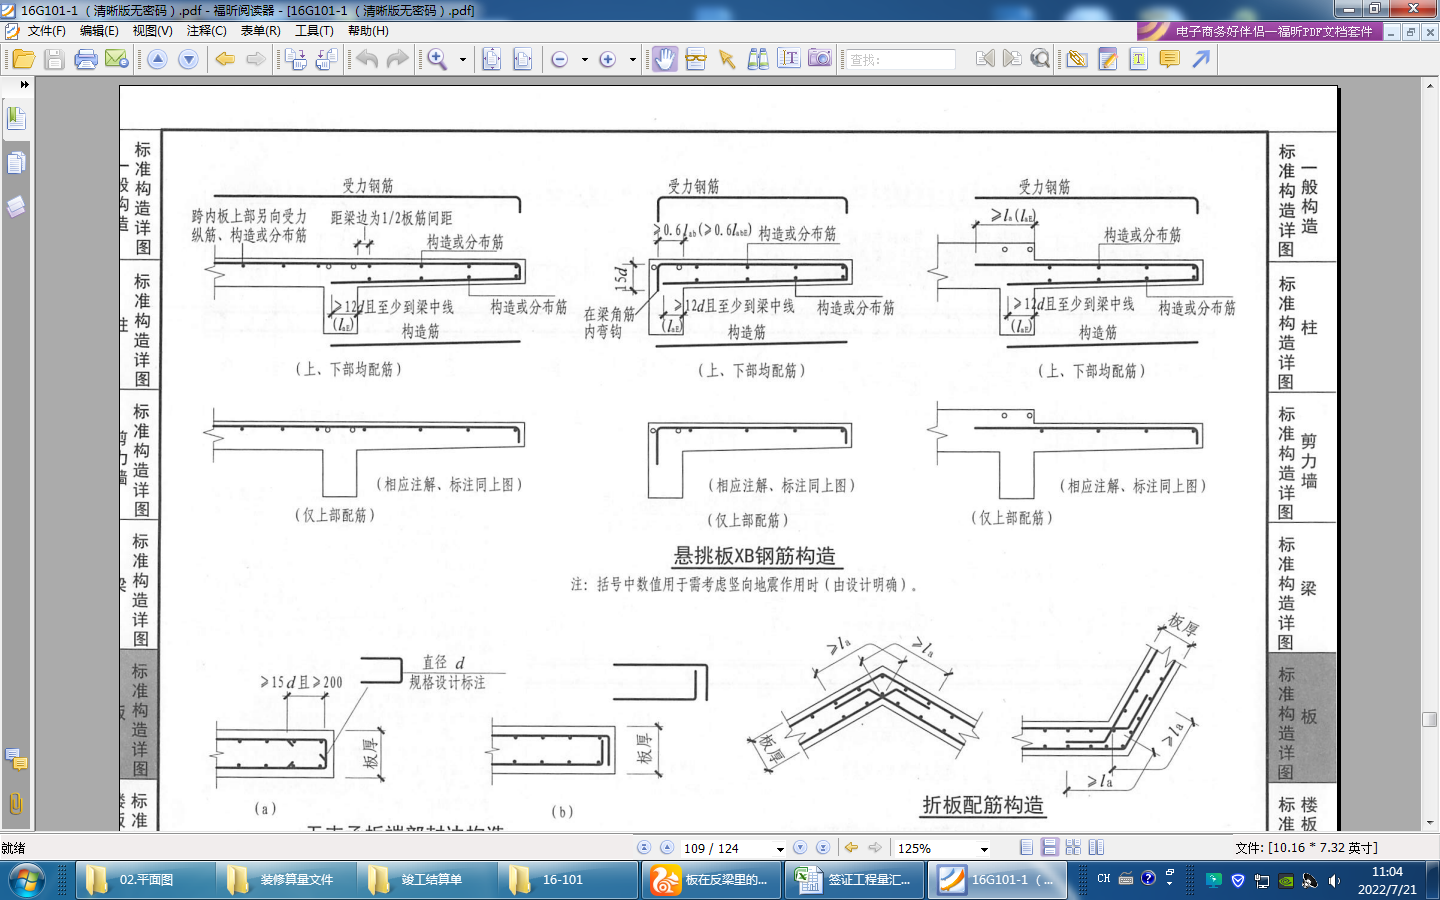Zoom in with the plus button
Image resolution: width=1440 pixels, height=900 pixels.
point(607,60)
